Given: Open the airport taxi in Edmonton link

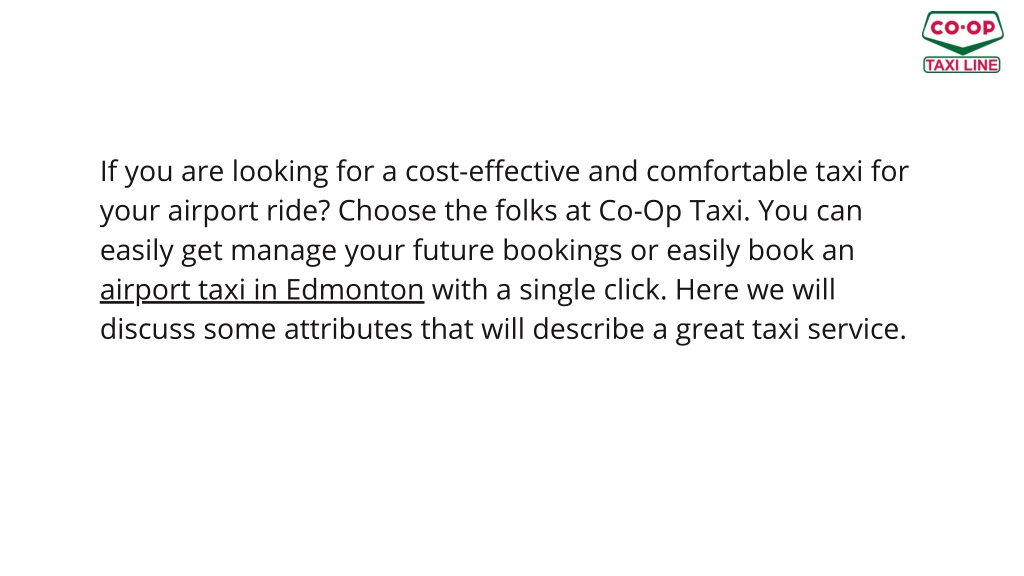Looking at the screenshot, I should pyautogui.click(x=262, y=290).
